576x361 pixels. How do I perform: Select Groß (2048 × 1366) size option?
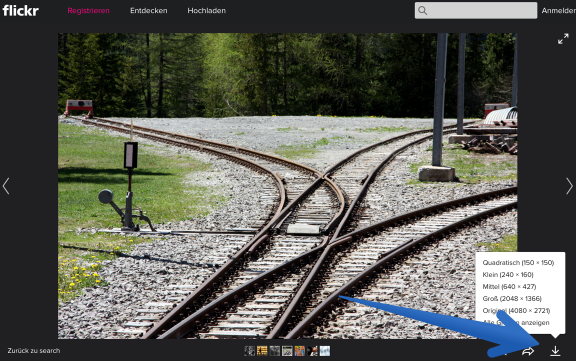click(x=512, y=299)
